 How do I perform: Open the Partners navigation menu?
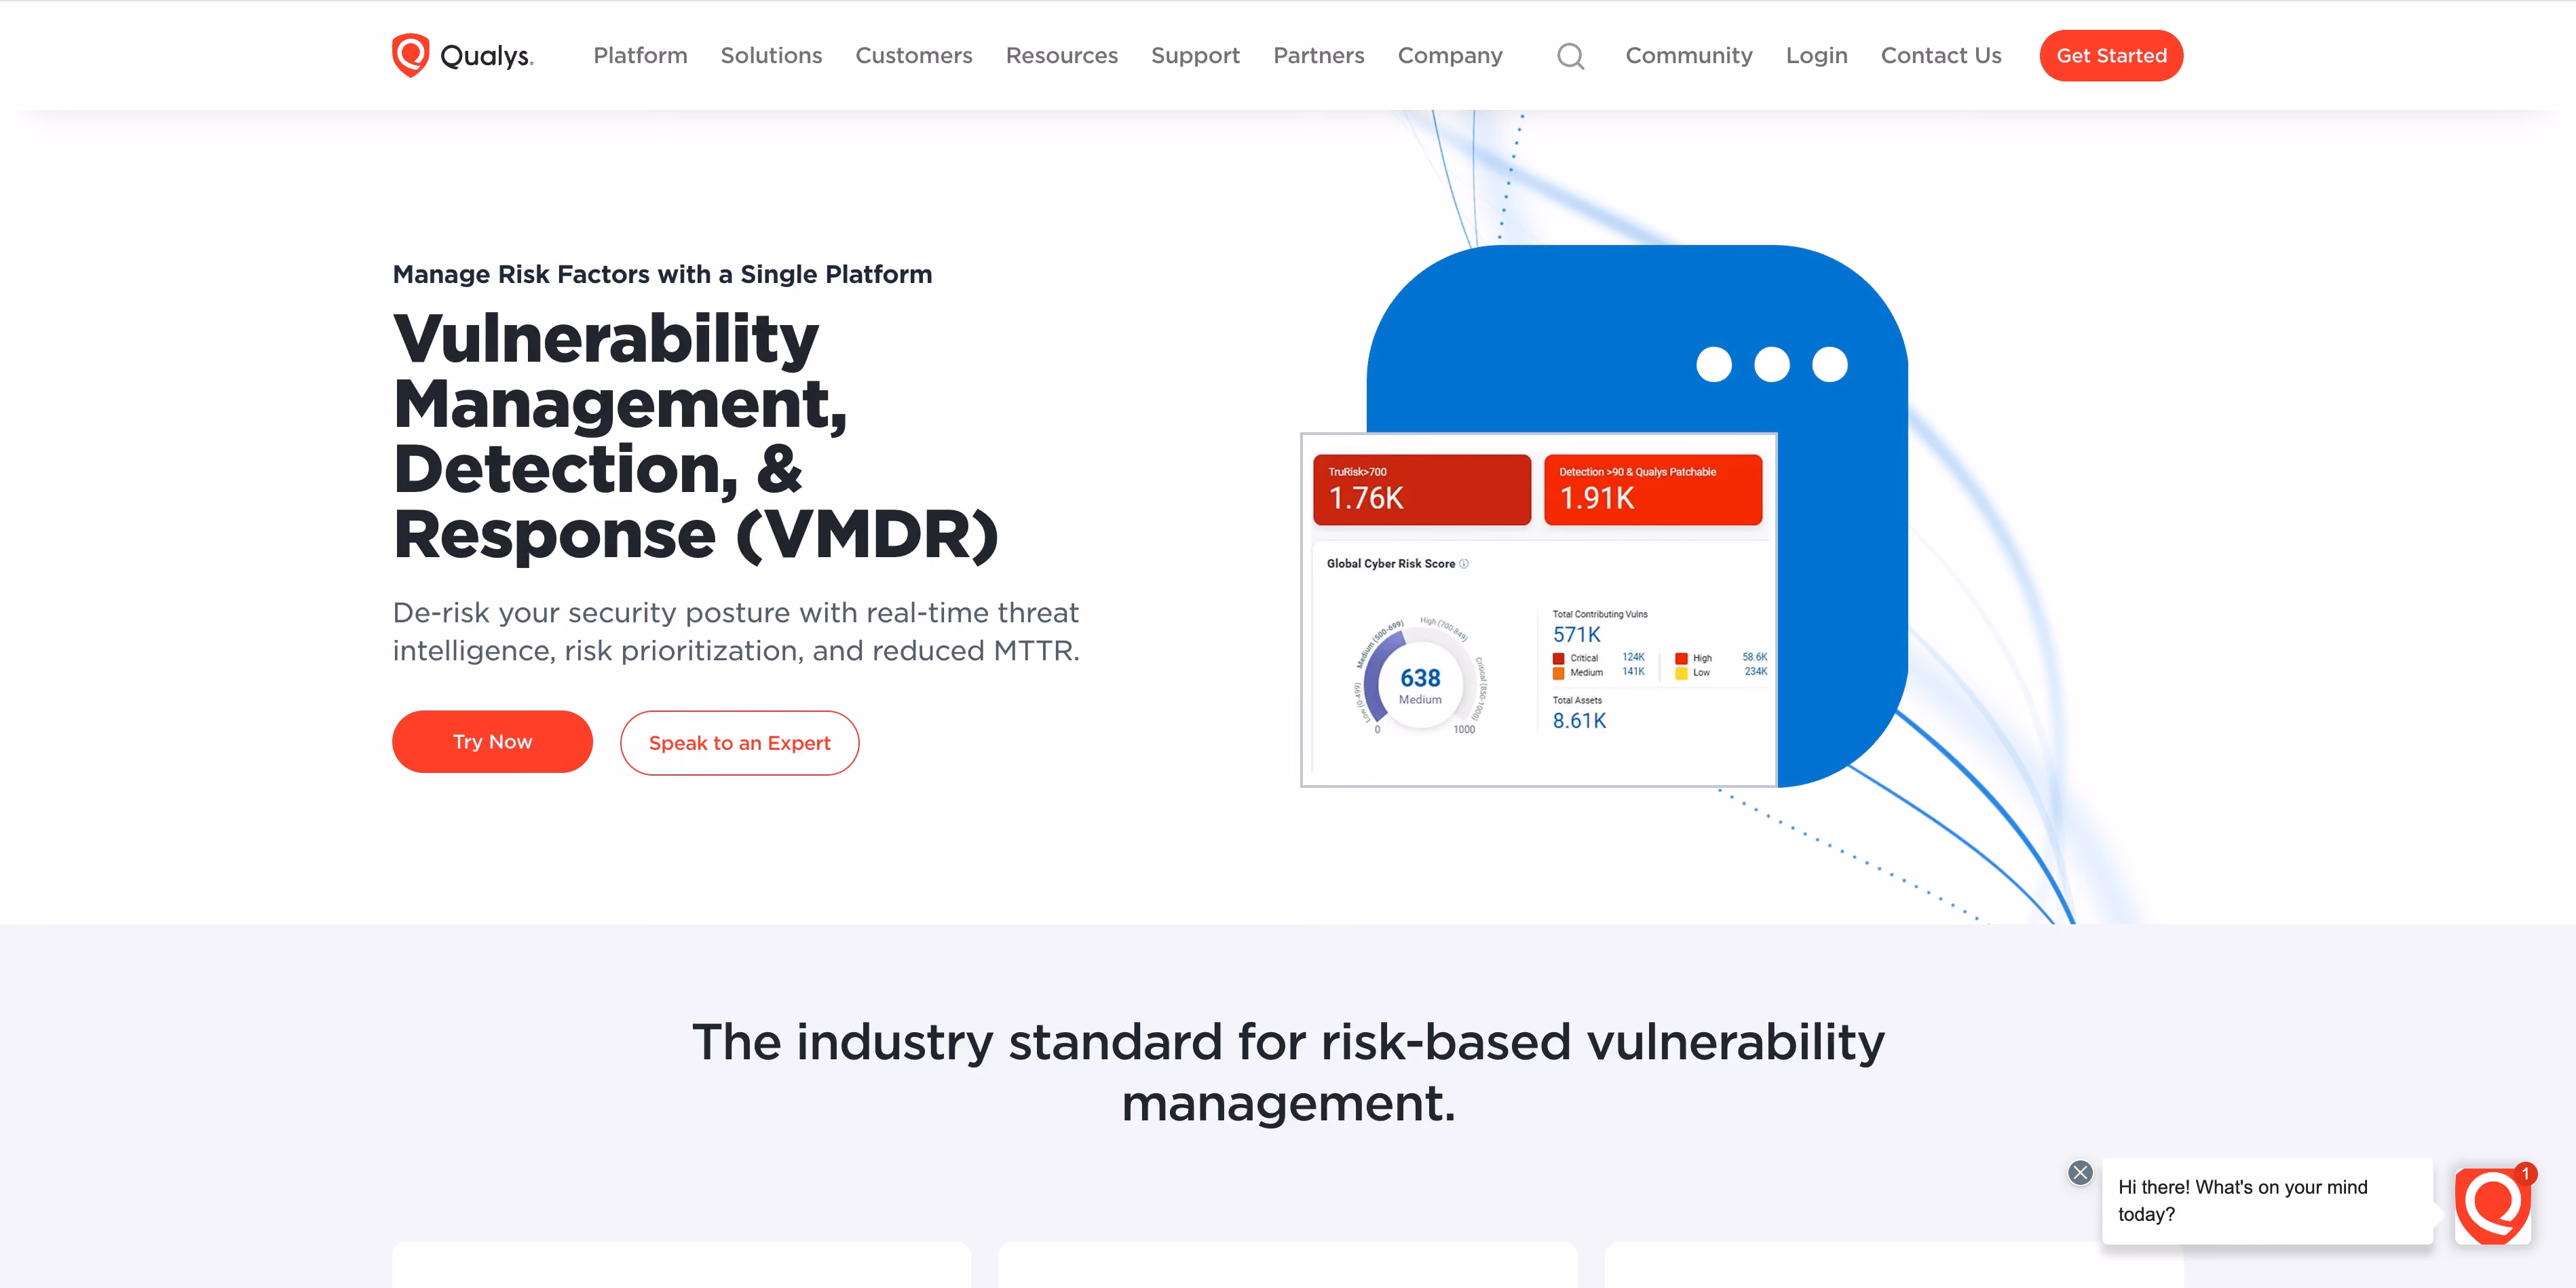pyautogui.click(x=1318, y=55)
